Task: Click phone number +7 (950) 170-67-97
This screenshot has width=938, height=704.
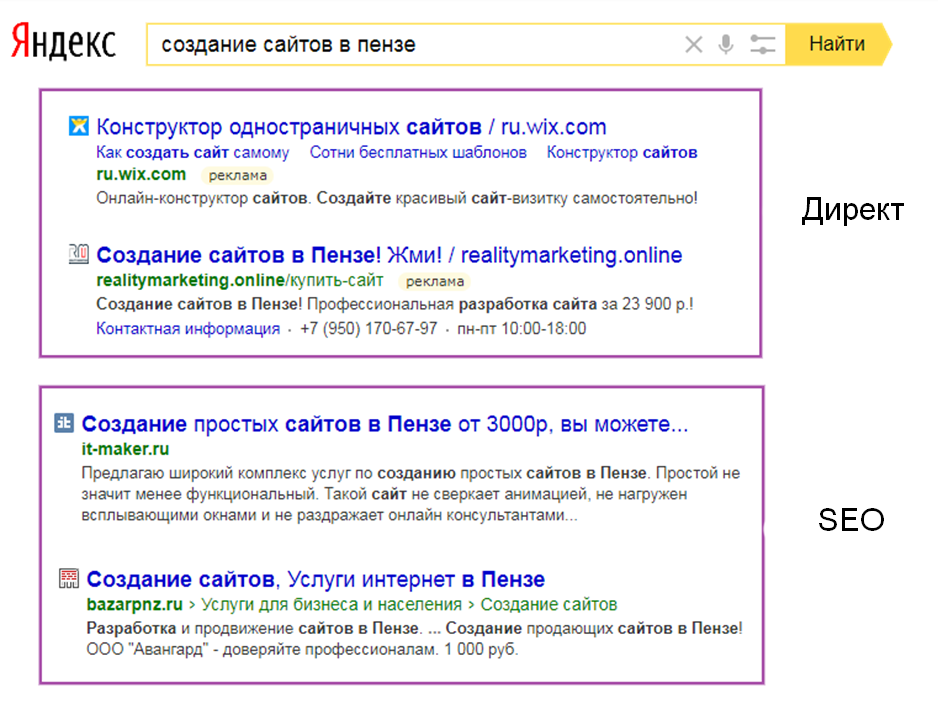Action: tap(368, 328)
